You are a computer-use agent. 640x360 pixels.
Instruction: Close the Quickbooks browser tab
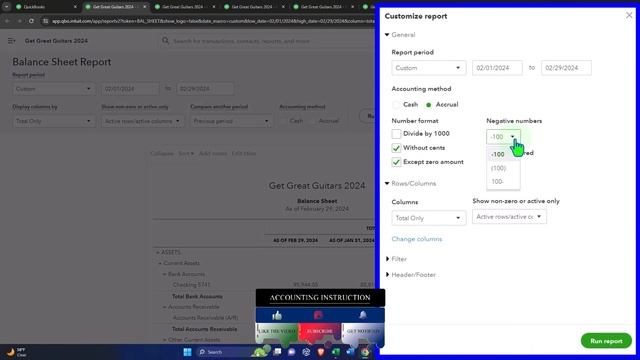(75, 7)
